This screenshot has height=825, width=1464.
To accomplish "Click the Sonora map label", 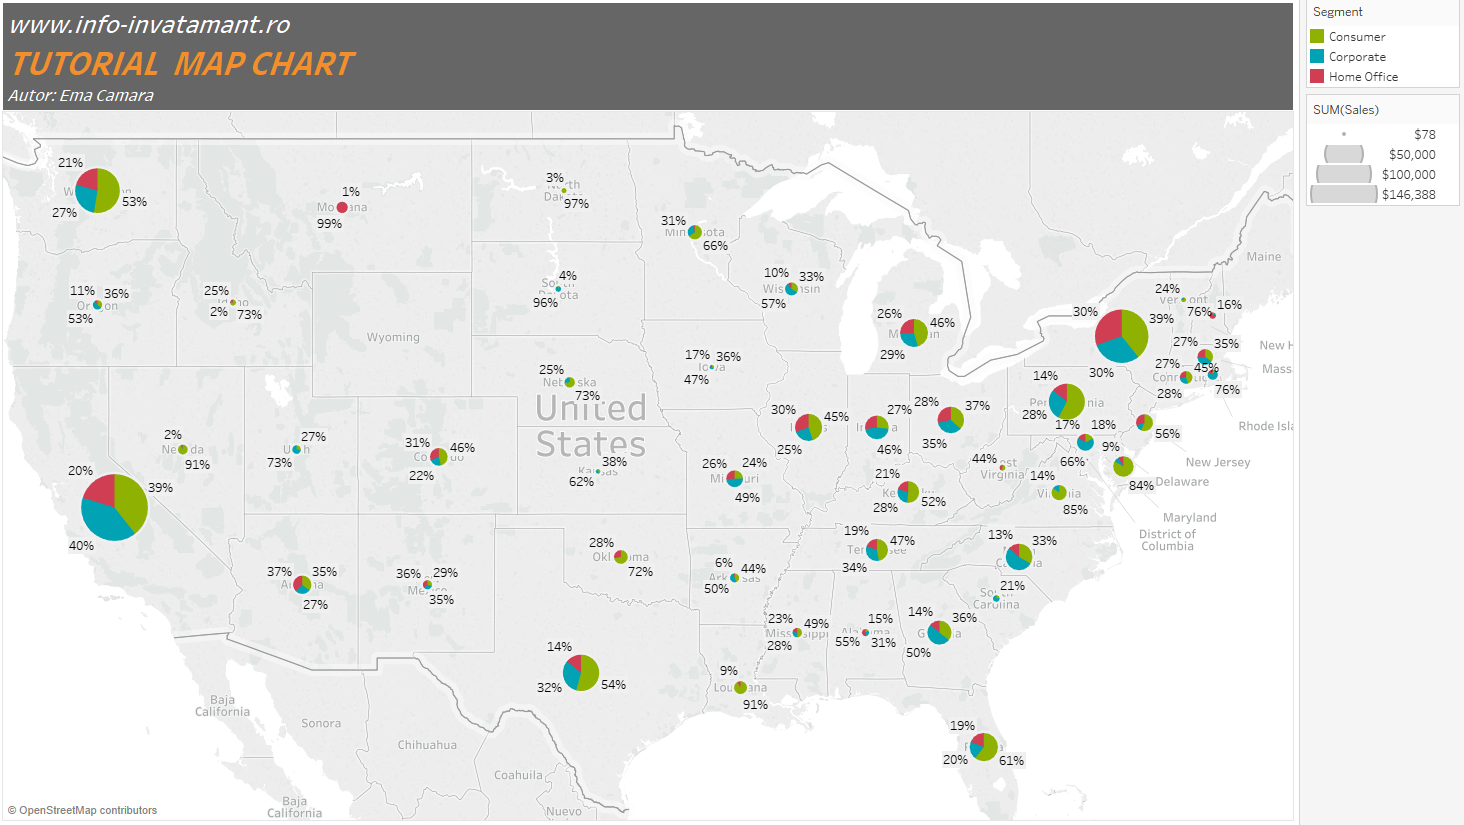I will pos(321,724).
